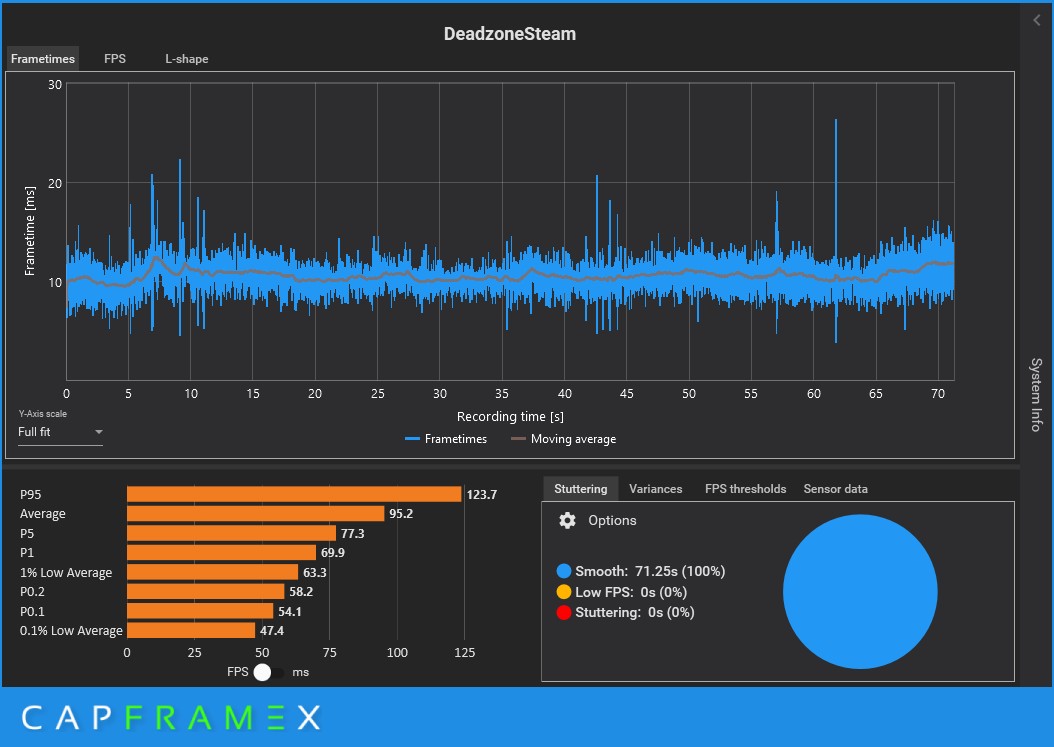Open the Y-Axis scale Full fit dropdown

coord(60,432)
